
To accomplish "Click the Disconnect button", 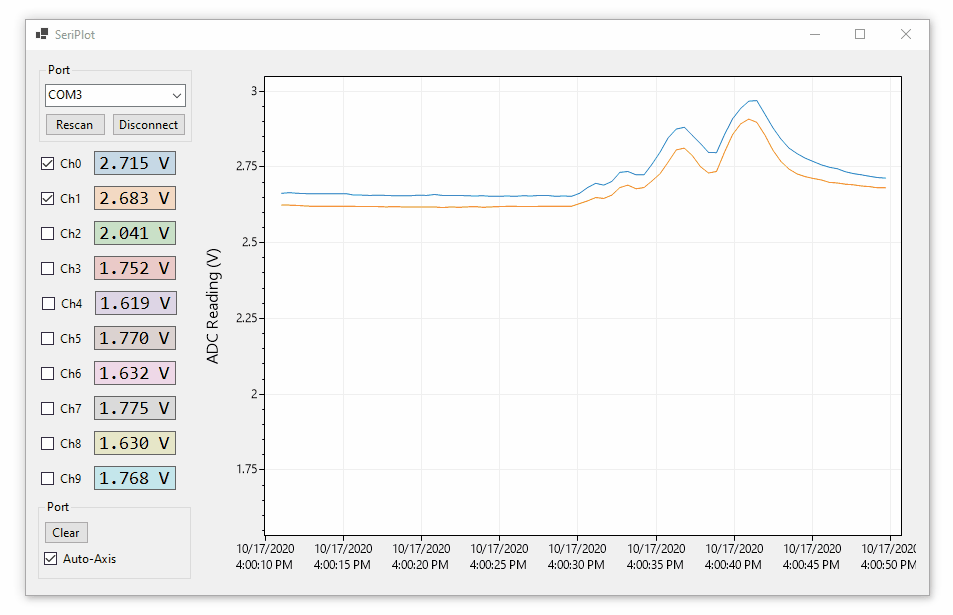I will click(x=148, y=125).
